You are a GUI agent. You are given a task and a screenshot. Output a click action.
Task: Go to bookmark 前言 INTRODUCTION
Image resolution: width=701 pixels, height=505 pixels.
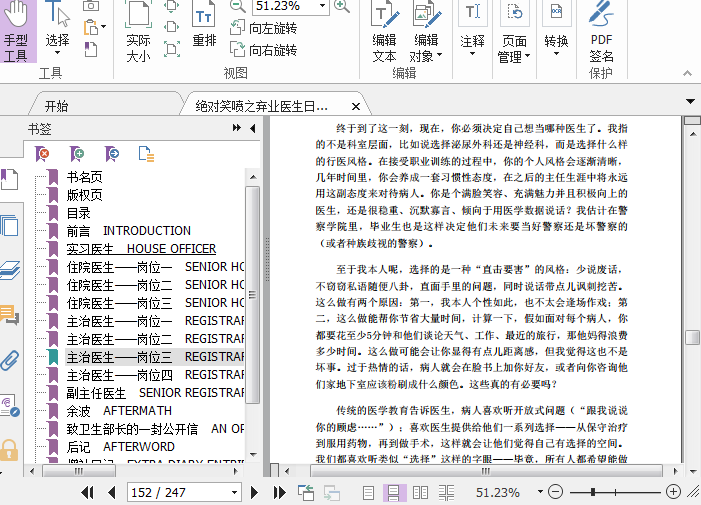click(129, 231)
